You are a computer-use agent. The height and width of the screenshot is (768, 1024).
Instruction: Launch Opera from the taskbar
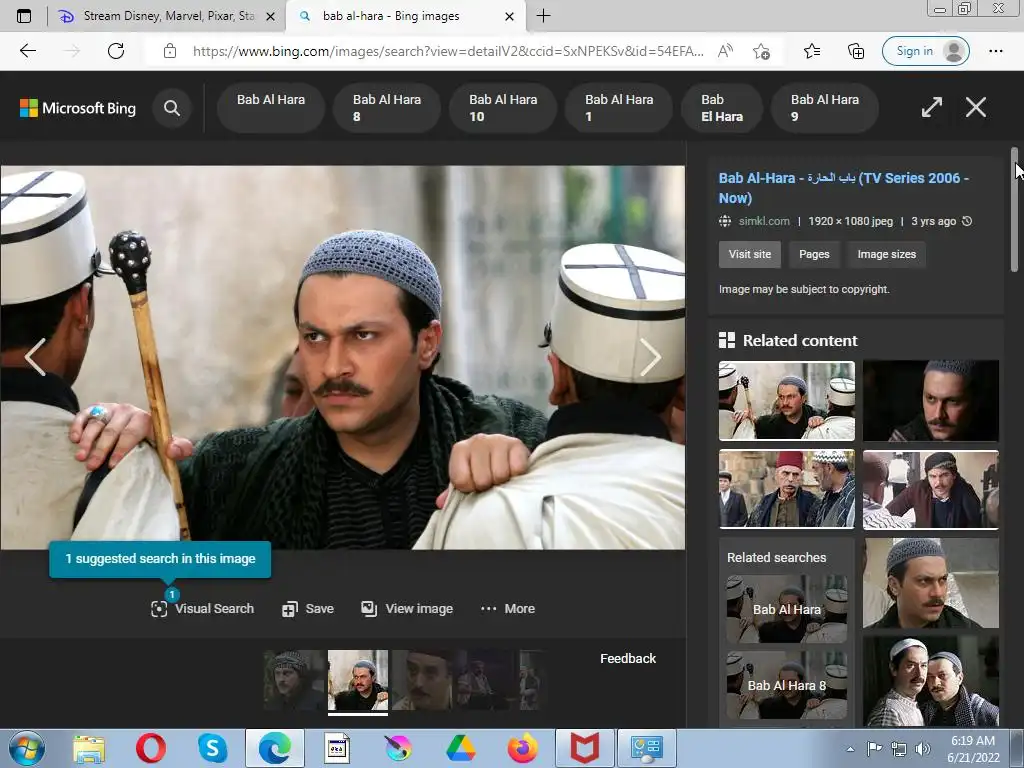click(150, 748)
